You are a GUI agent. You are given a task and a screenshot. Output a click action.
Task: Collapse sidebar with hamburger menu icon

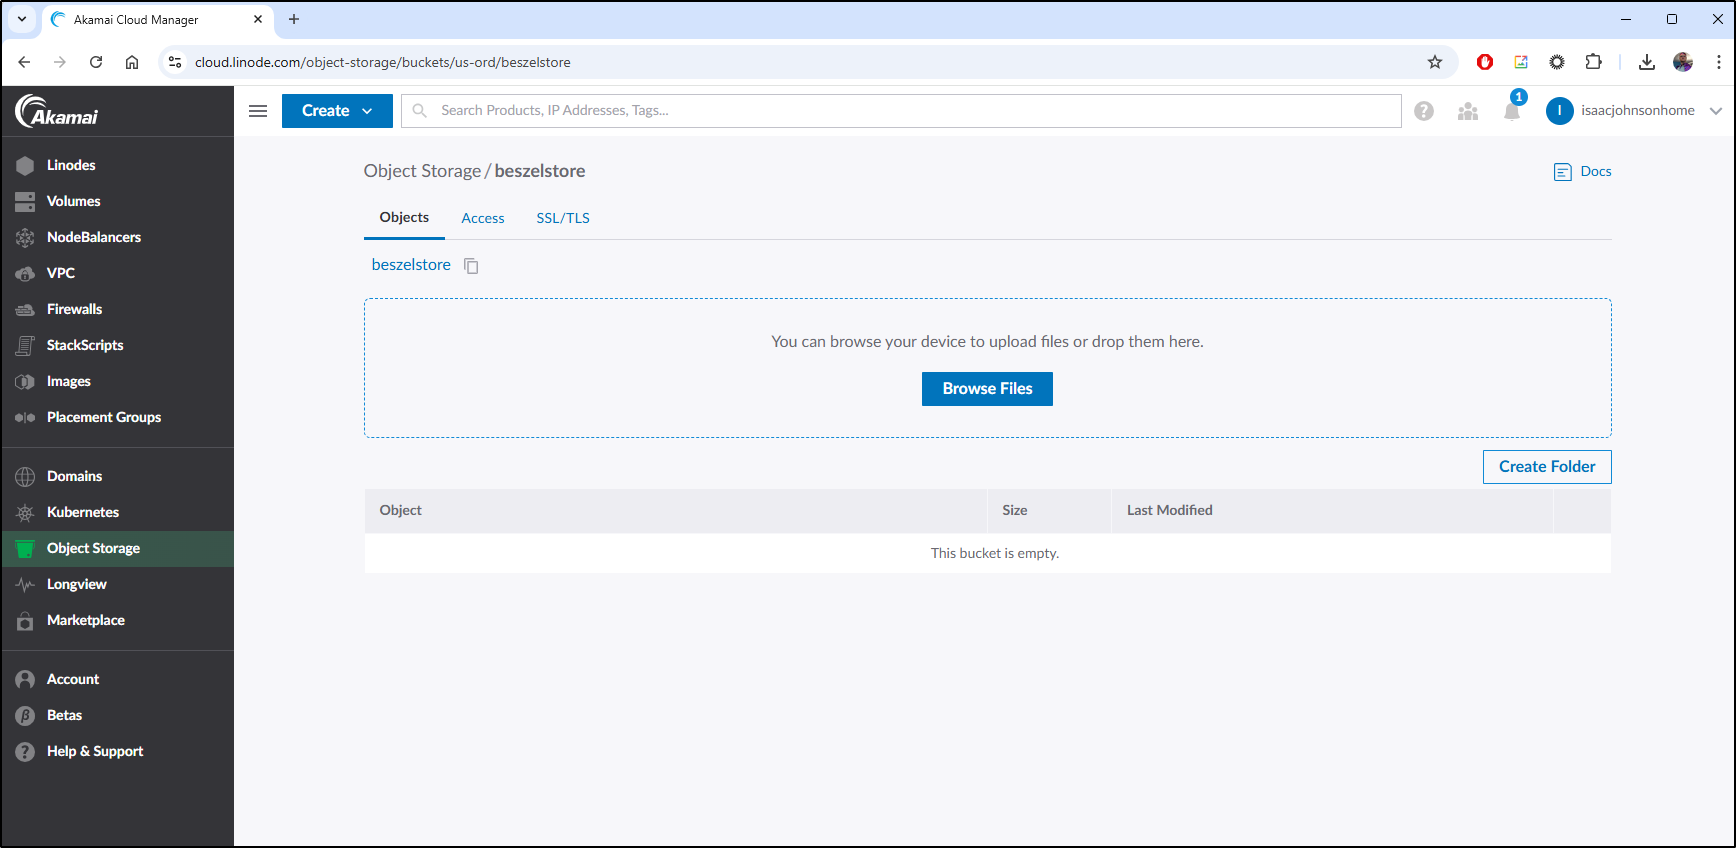coord(258,111)
